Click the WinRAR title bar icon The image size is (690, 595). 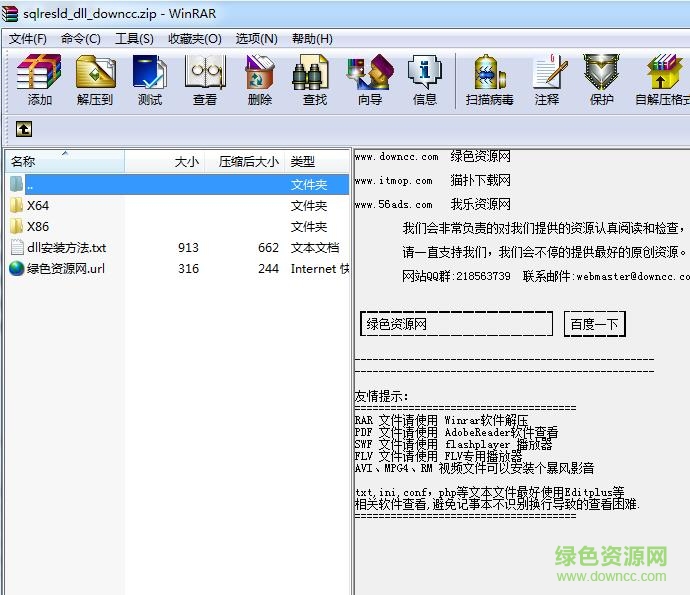point(10,13)
